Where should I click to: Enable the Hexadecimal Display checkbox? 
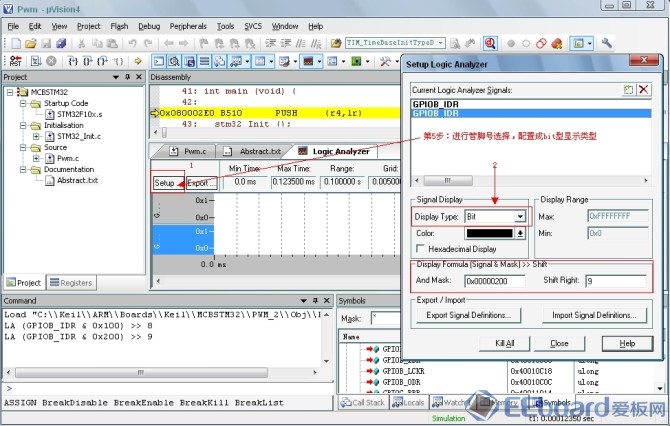420,248
